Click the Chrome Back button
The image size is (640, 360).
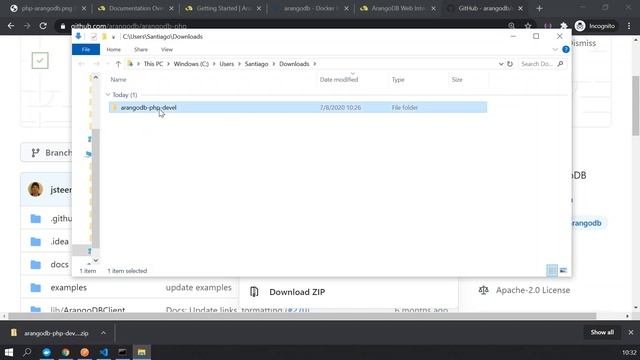click(11, 26)
